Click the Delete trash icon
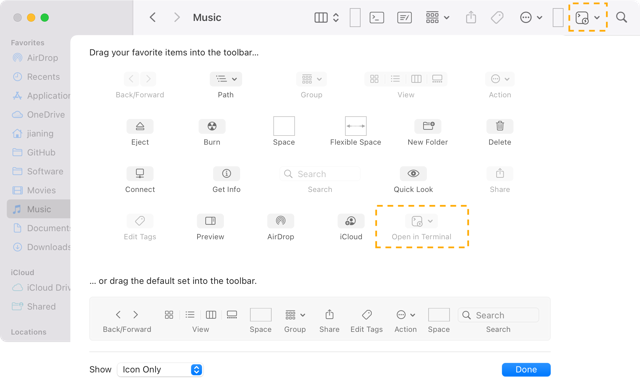This screenshot has width=640, height=390. pos(500,126)
